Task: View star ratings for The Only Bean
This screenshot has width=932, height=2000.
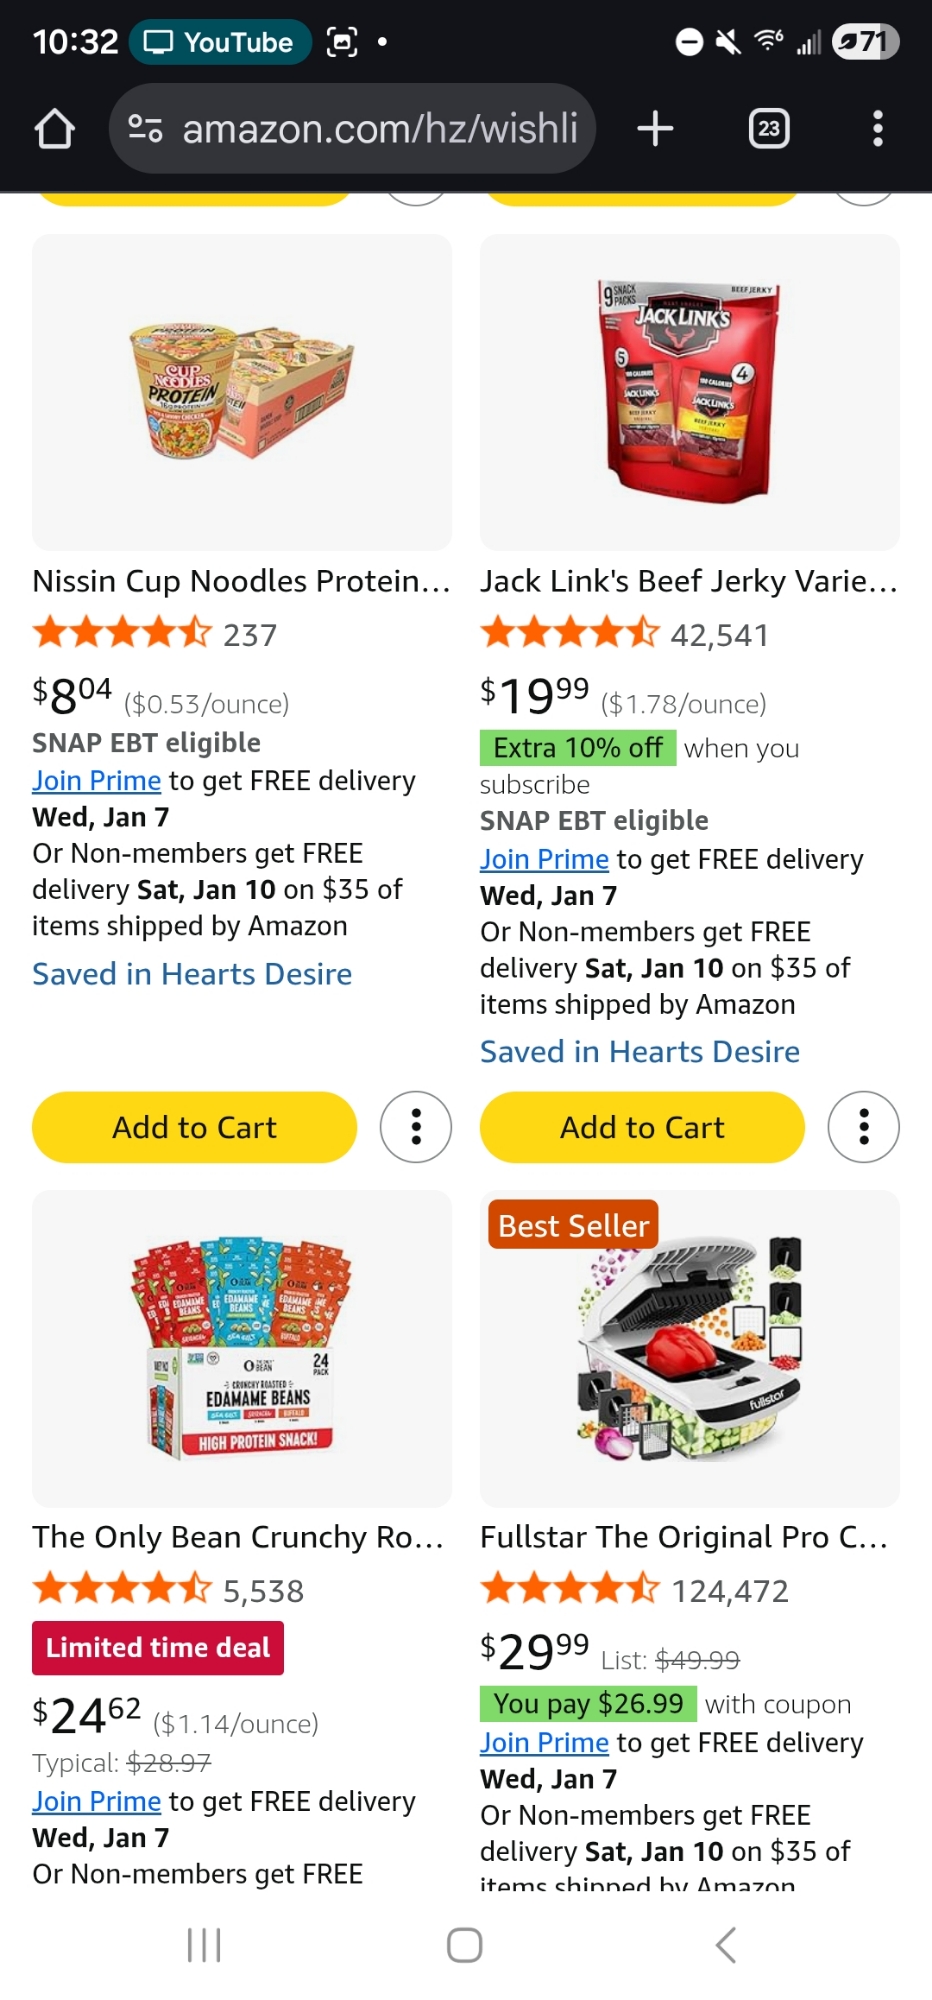Action: point(122,1590)
